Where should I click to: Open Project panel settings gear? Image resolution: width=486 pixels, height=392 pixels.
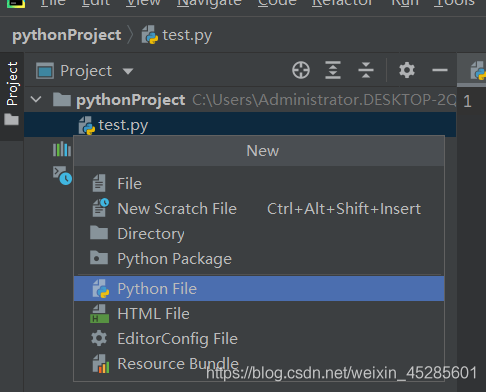(x=407, y=70)
